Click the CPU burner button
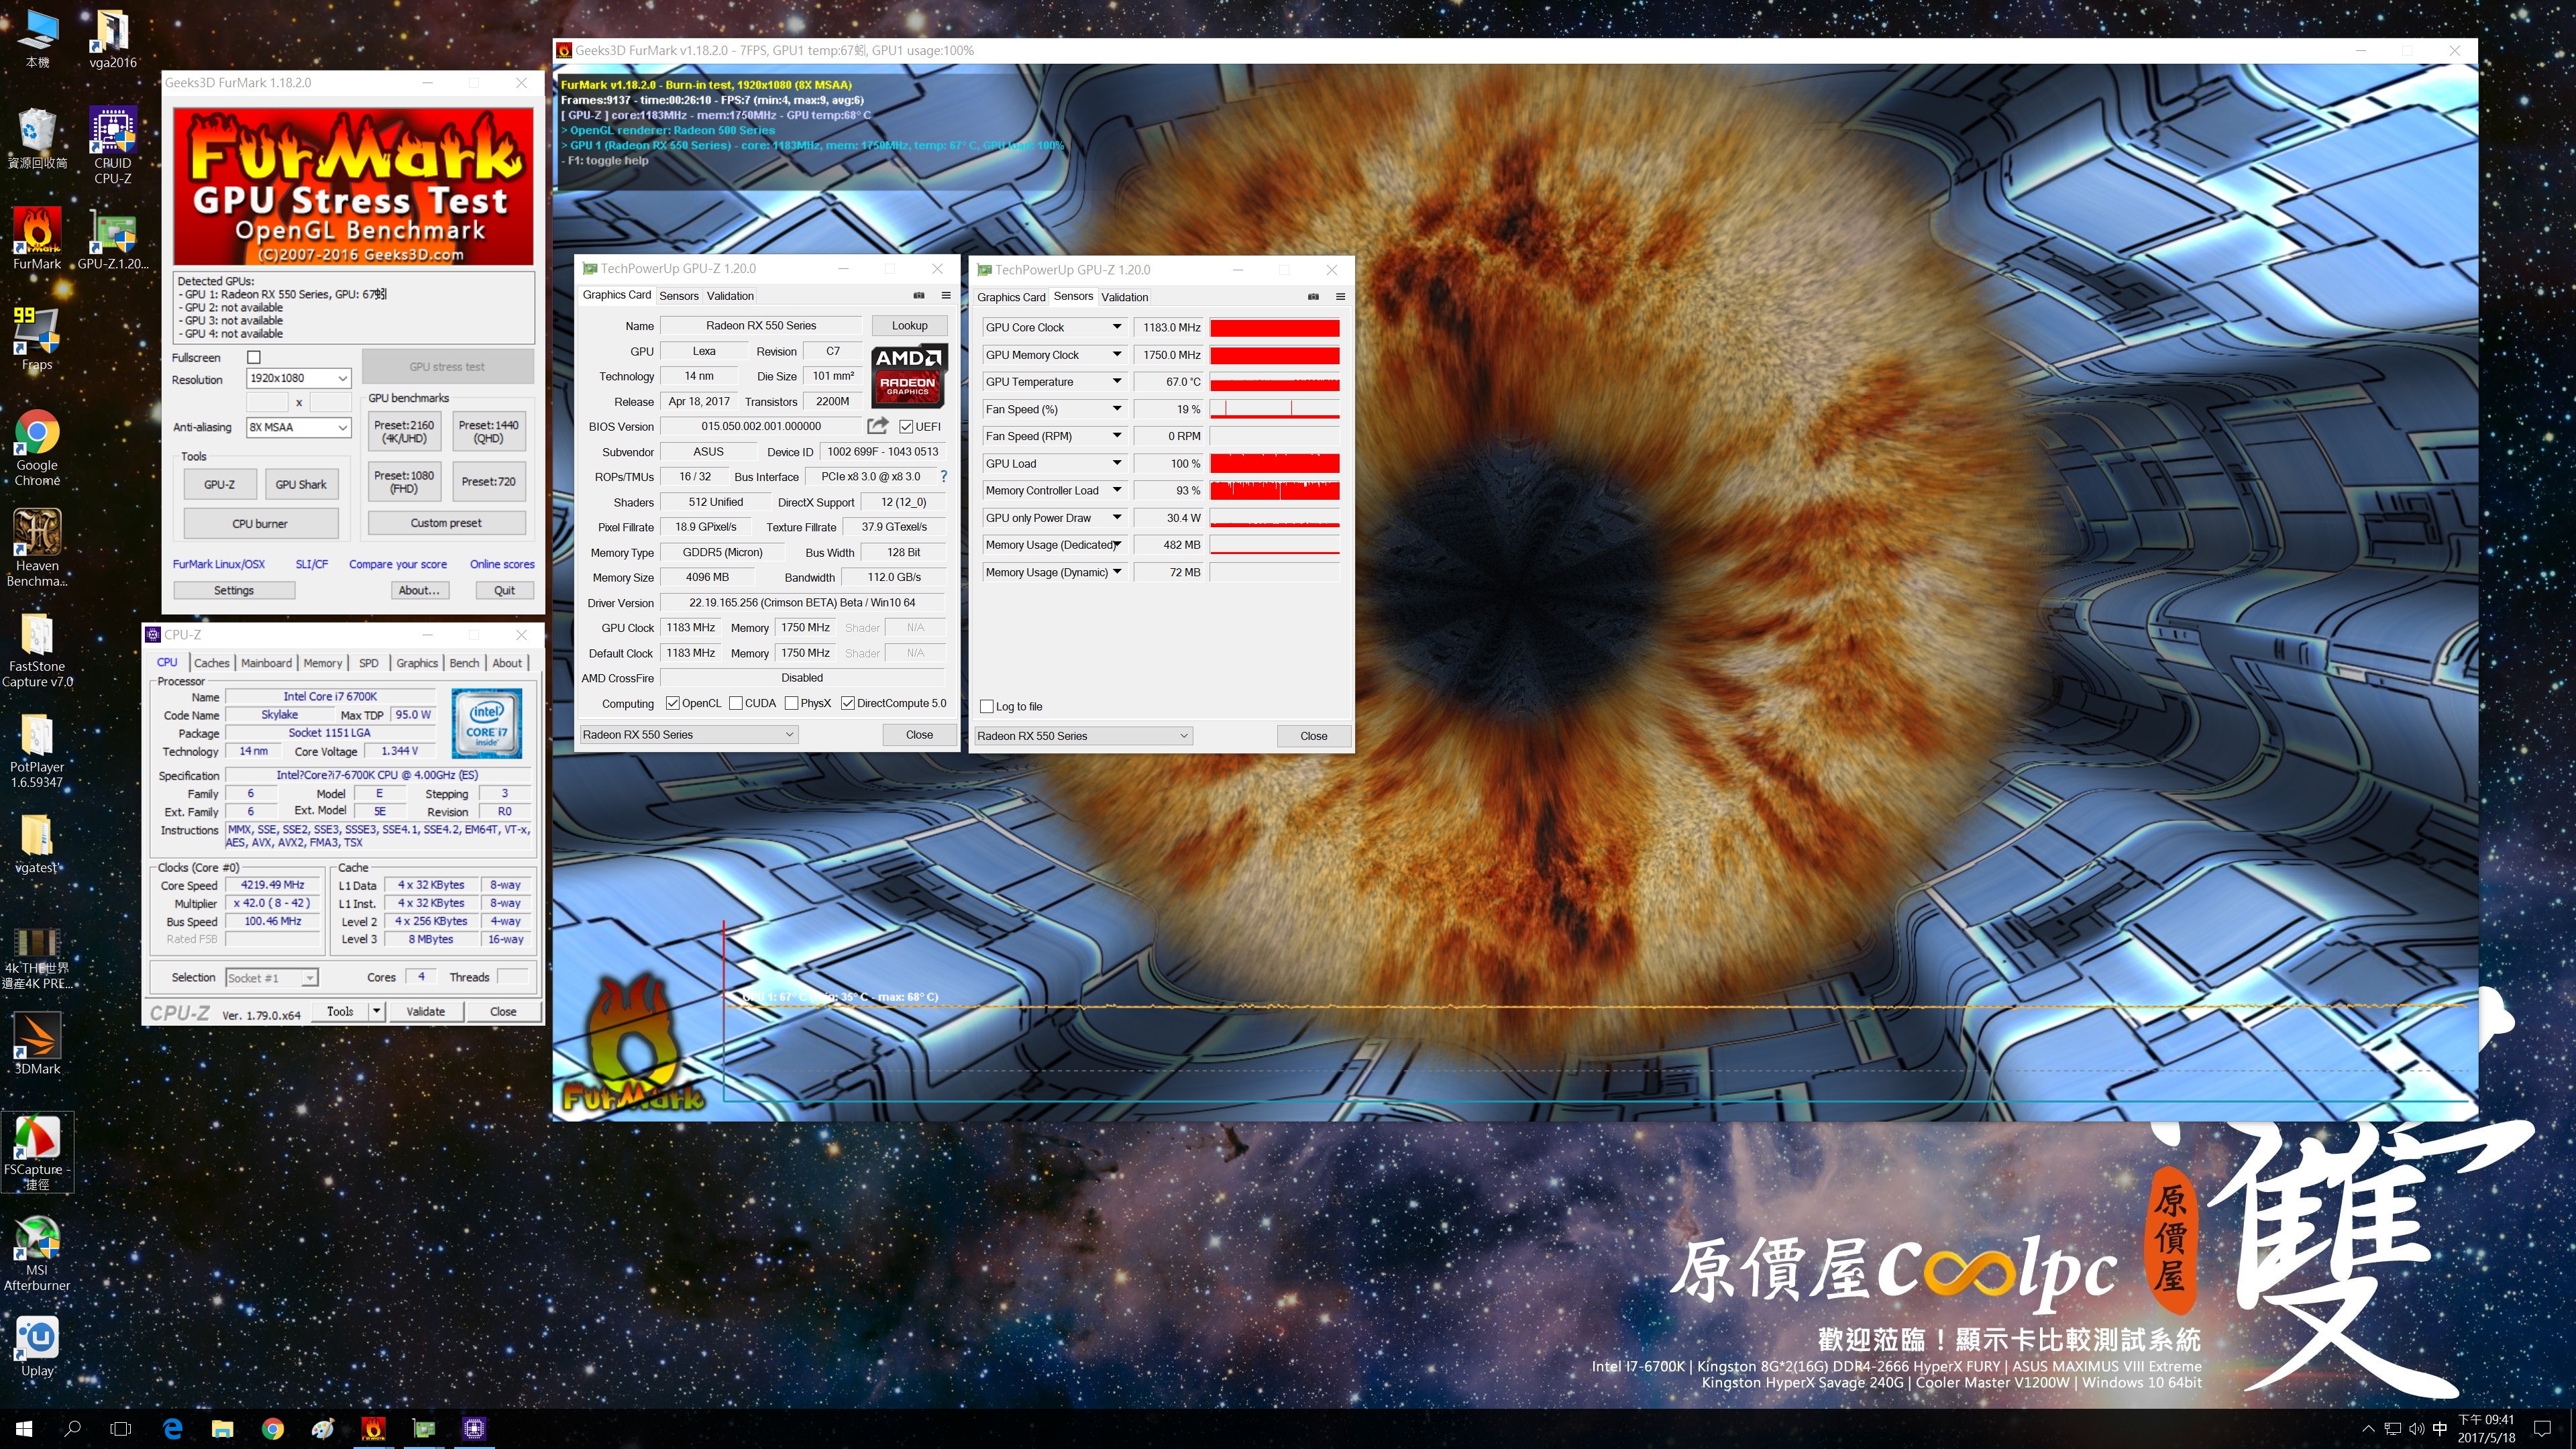Image resolution: width=2576 pixels, height=1449 pixels. (x=260, y=523)
